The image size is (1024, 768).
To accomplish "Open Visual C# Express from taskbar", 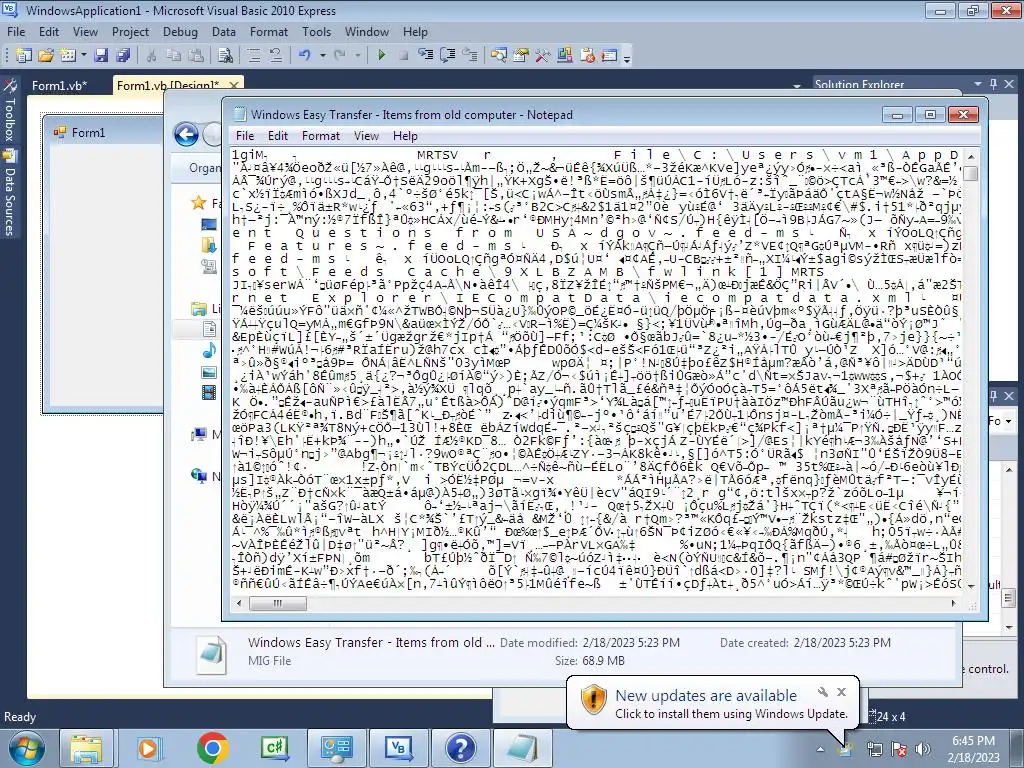I will (x=274, y=748).
